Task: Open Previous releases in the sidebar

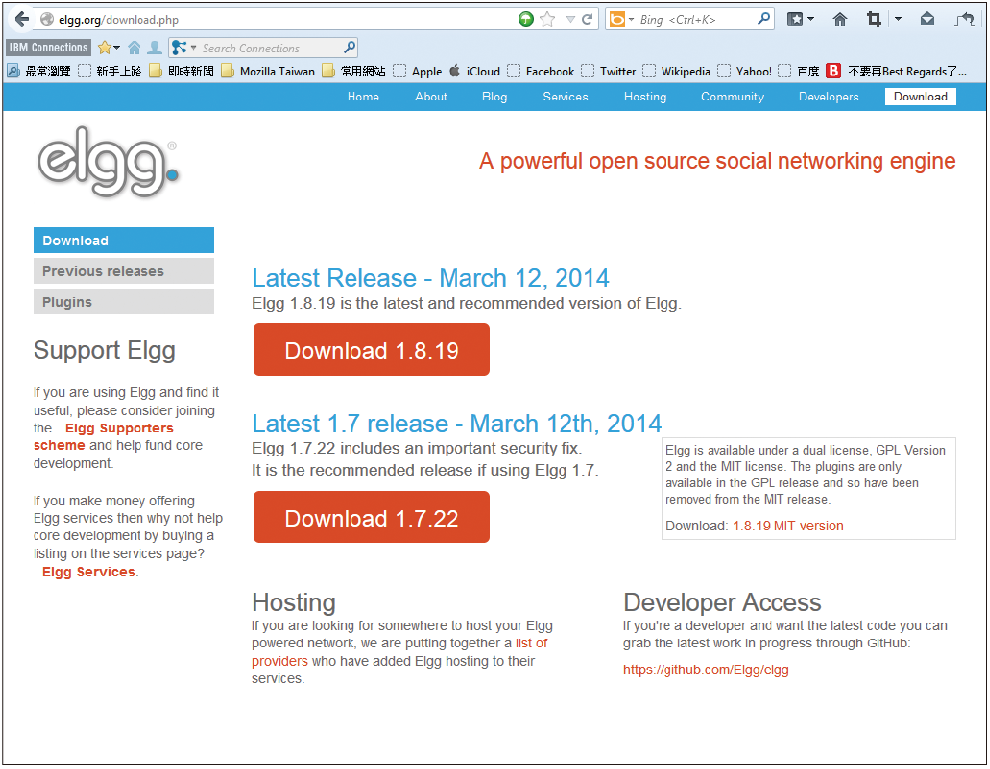Action: point(124,271)
